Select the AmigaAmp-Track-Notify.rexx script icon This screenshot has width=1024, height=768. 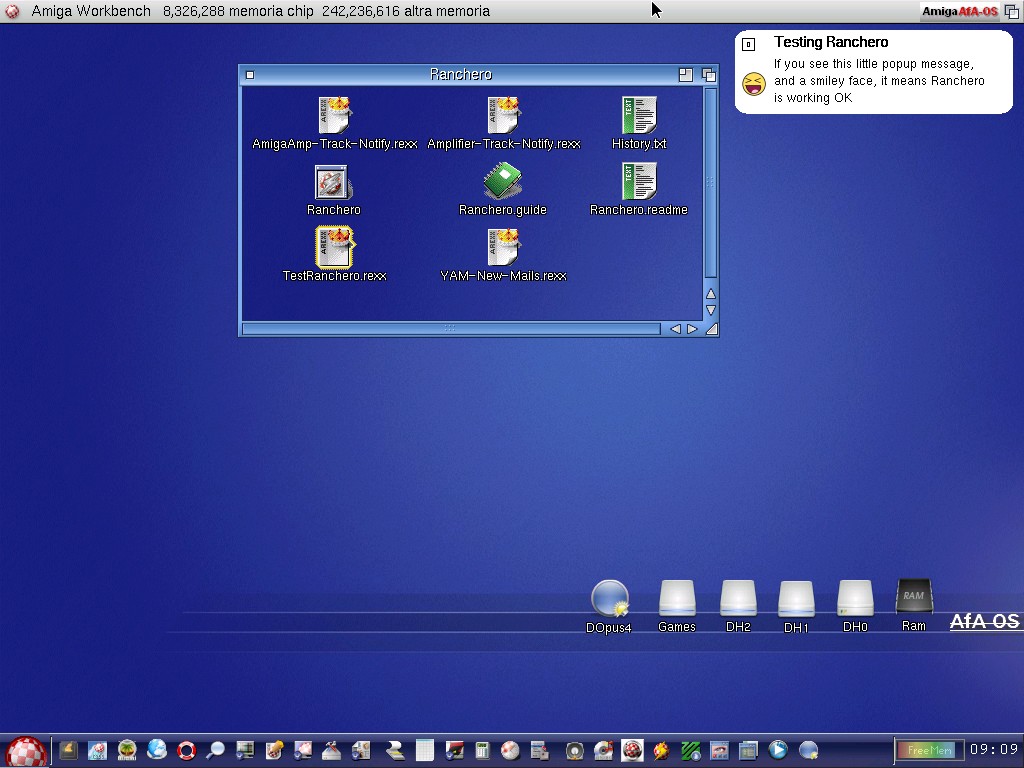pos(334,116)
